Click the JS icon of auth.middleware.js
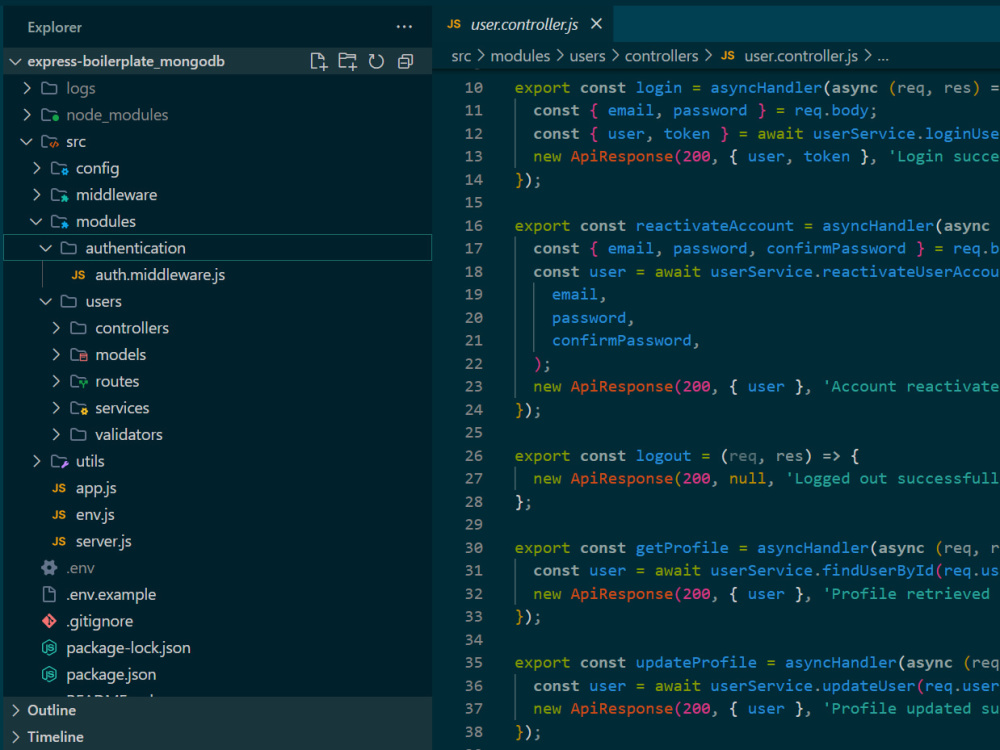The image size is (1000, 750). click(x=78, y=275)
